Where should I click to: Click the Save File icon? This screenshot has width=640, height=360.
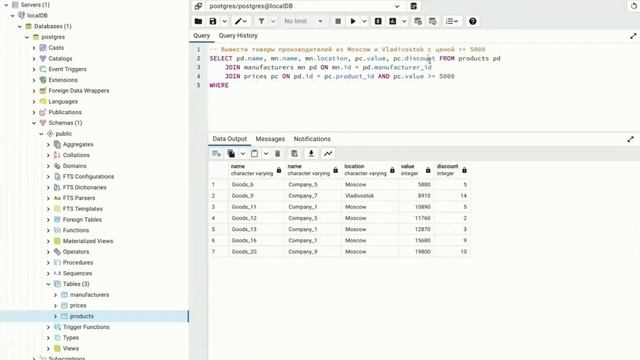[213, 21]
